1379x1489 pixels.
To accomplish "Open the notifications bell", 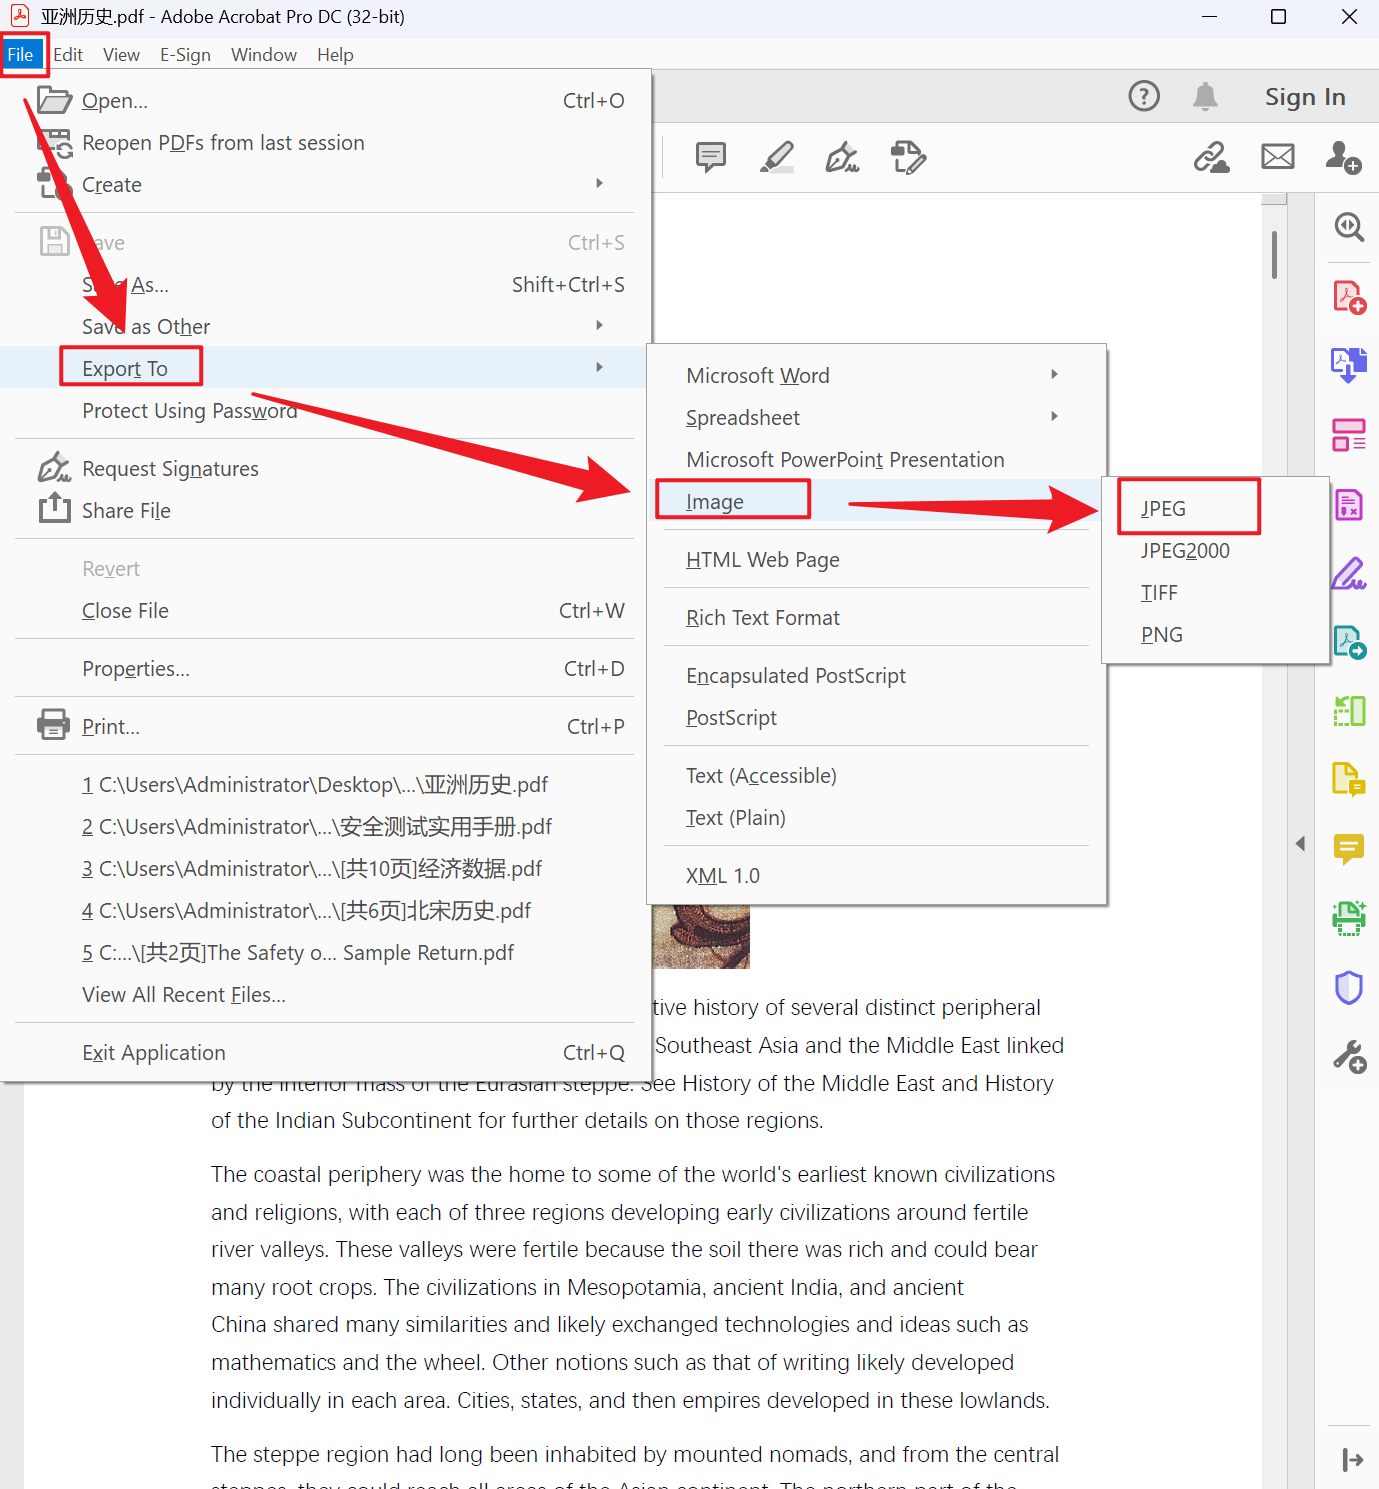I will point(1206,96).
